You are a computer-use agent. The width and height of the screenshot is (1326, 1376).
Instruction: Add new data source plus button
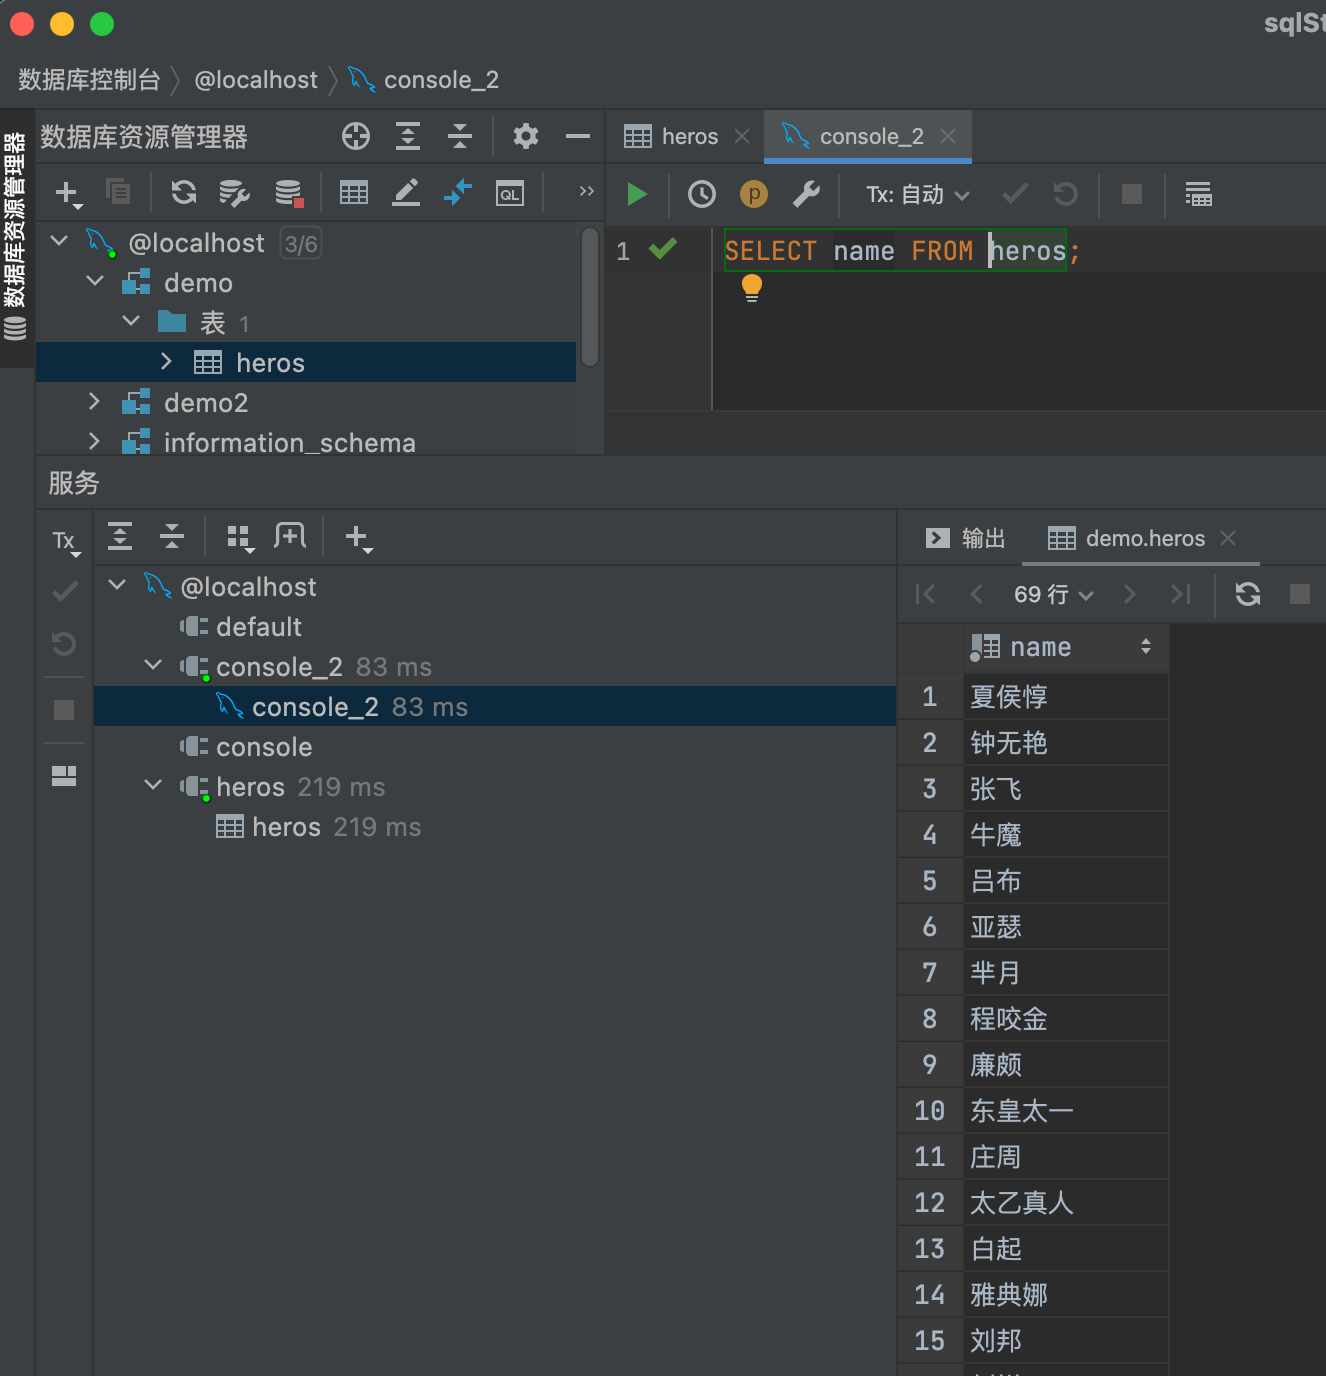[x=68, y=193]
